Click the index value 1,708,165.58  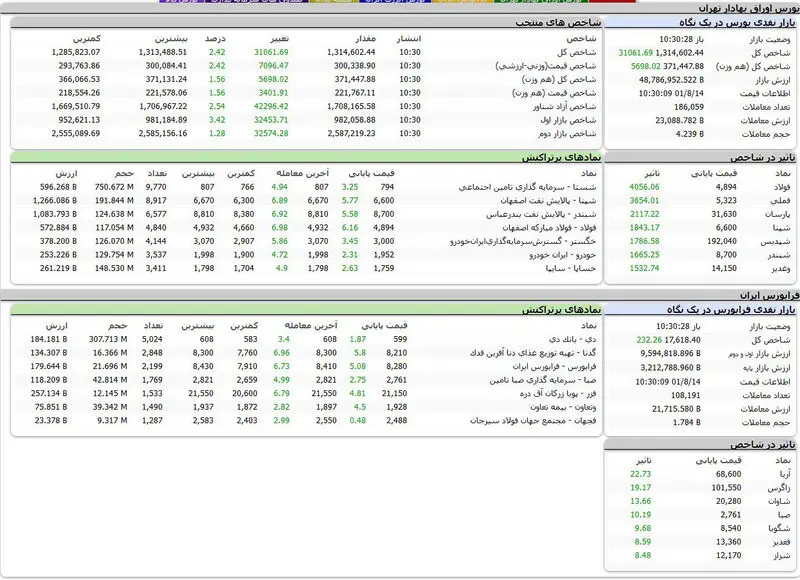click(x=351, y=107)
